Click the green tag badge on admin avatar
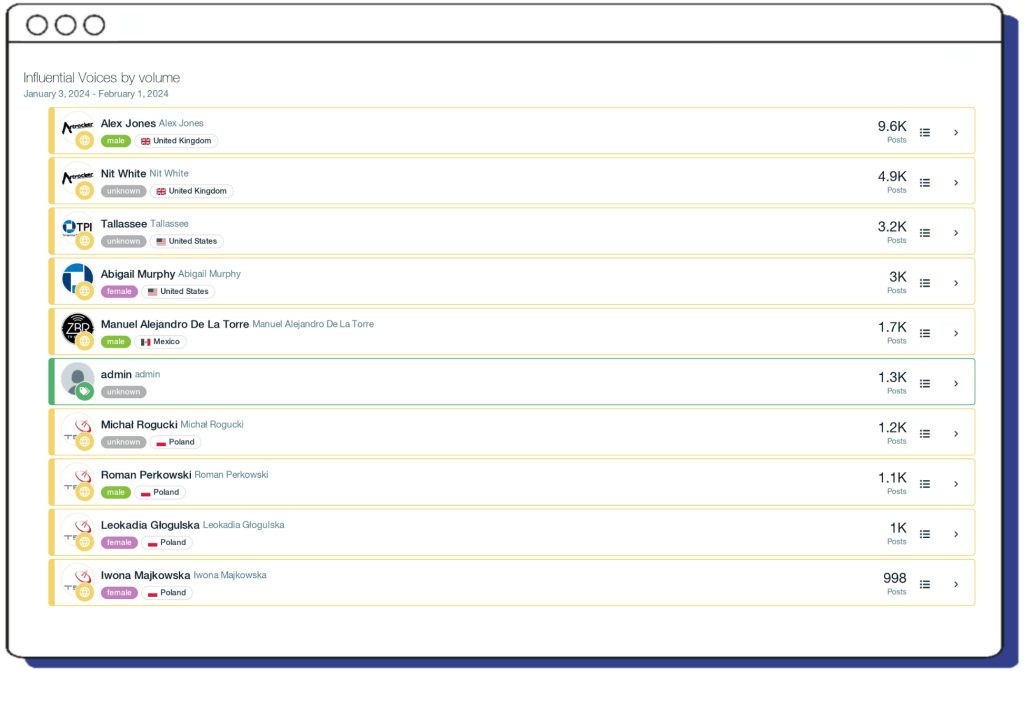The width and height of the screenshot is (1024, 710). 85,391
